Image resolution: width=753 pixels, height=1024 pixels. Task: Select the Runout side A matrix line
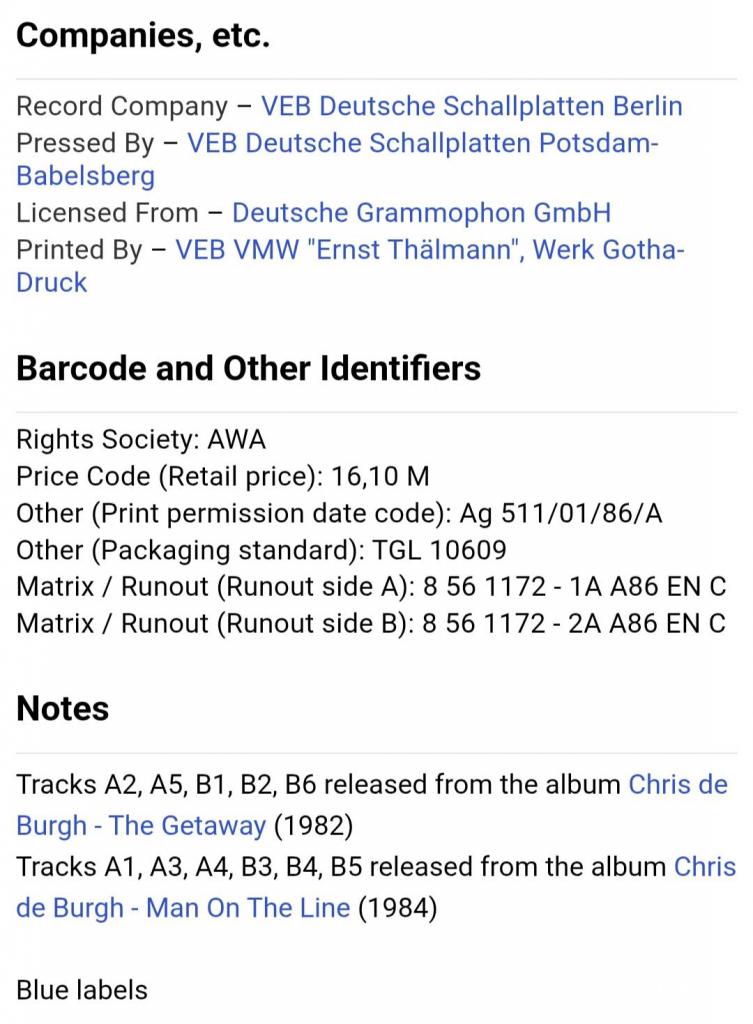click(x=371, y=586)
